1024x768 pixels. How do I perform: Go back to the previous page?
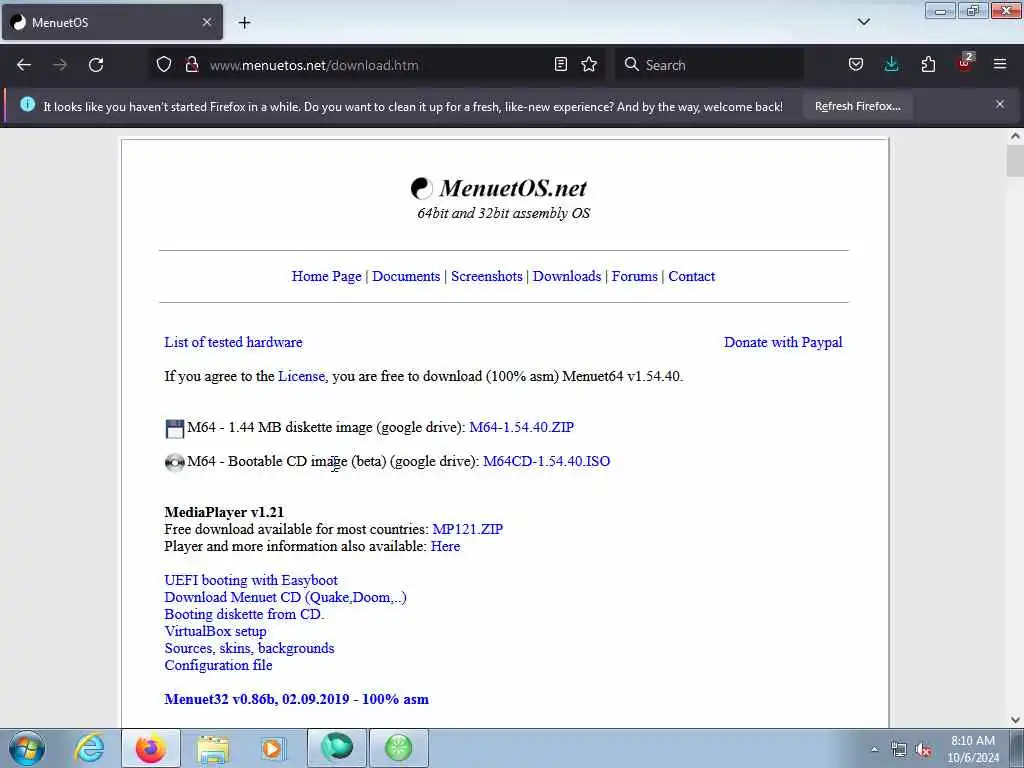[x=24, y=65]
